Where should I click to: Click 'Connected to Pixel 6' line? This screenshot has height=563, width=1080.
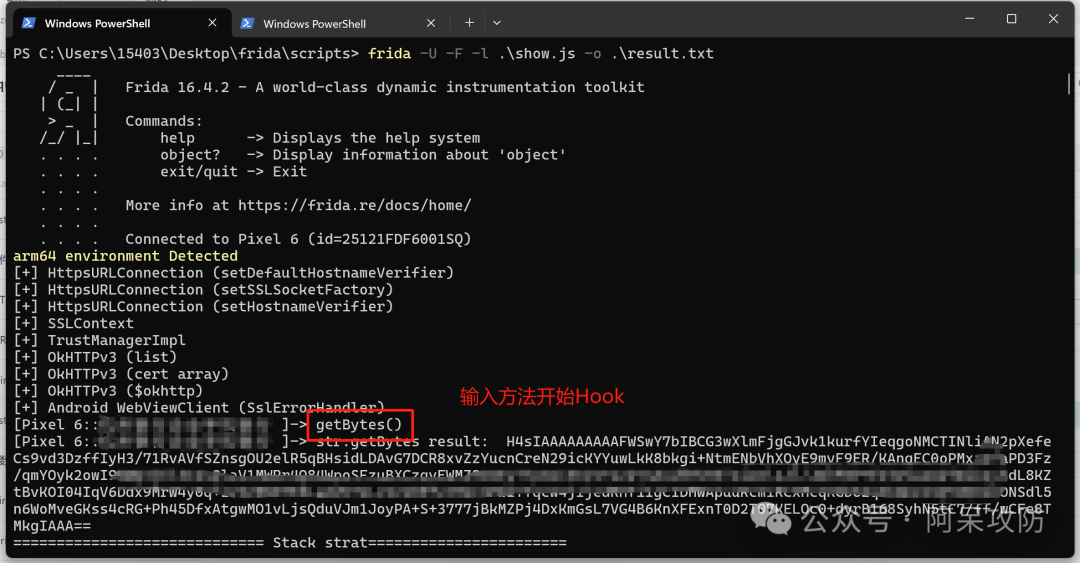(x=298, y=239)
